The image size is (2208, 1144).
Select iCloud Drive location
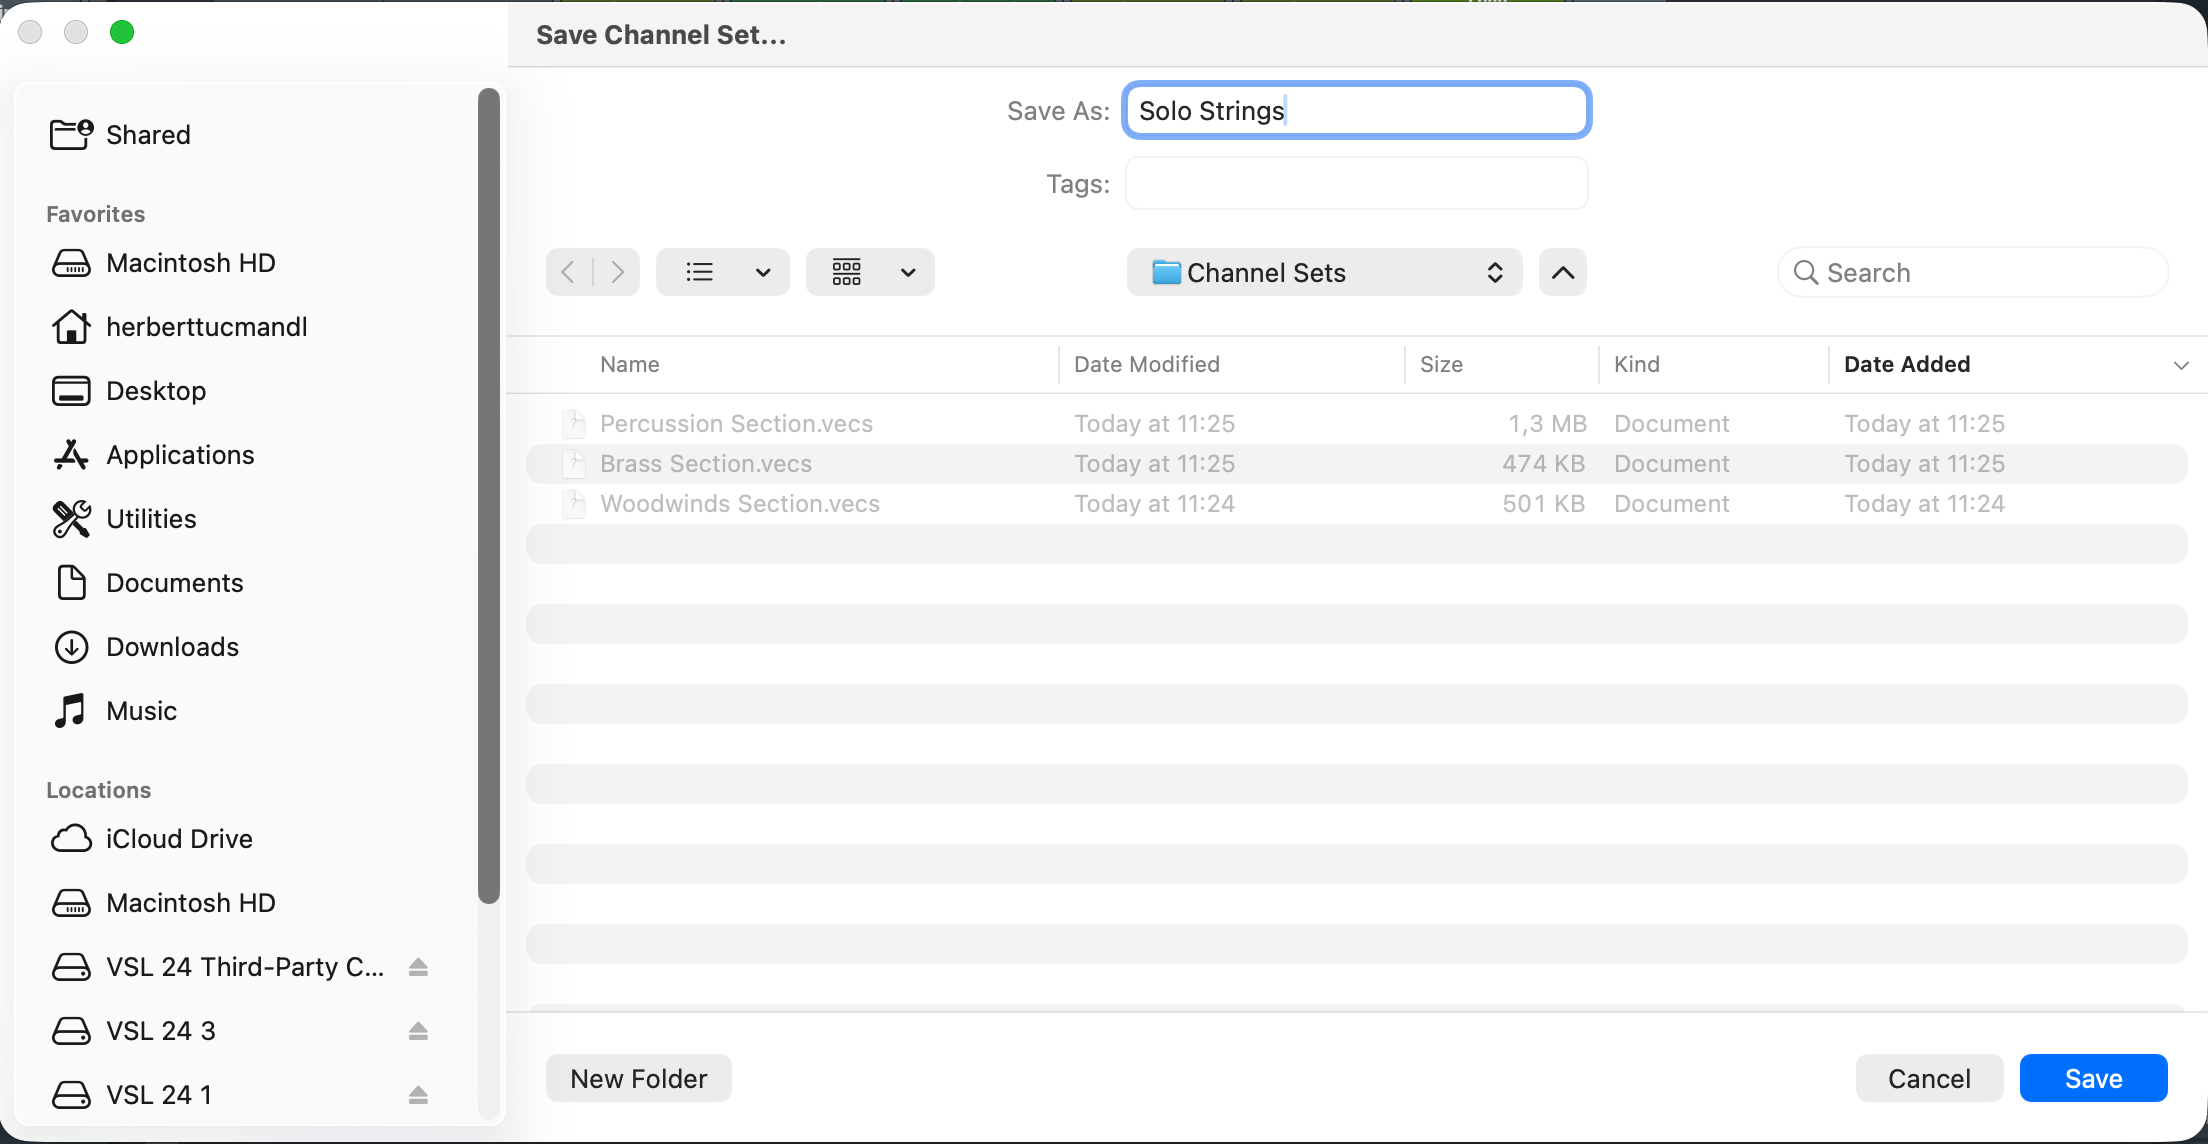pyautogui.click(x=179, y=839)
